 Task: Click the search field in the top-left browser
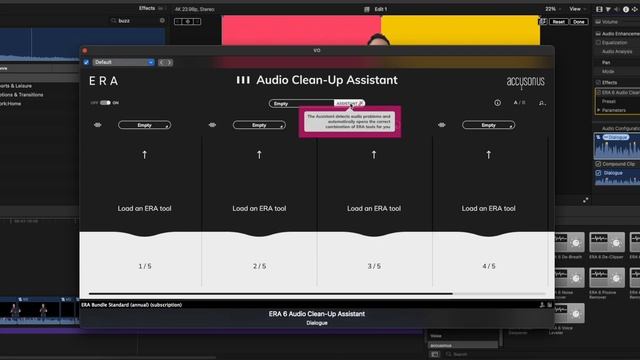coord(137,20)
